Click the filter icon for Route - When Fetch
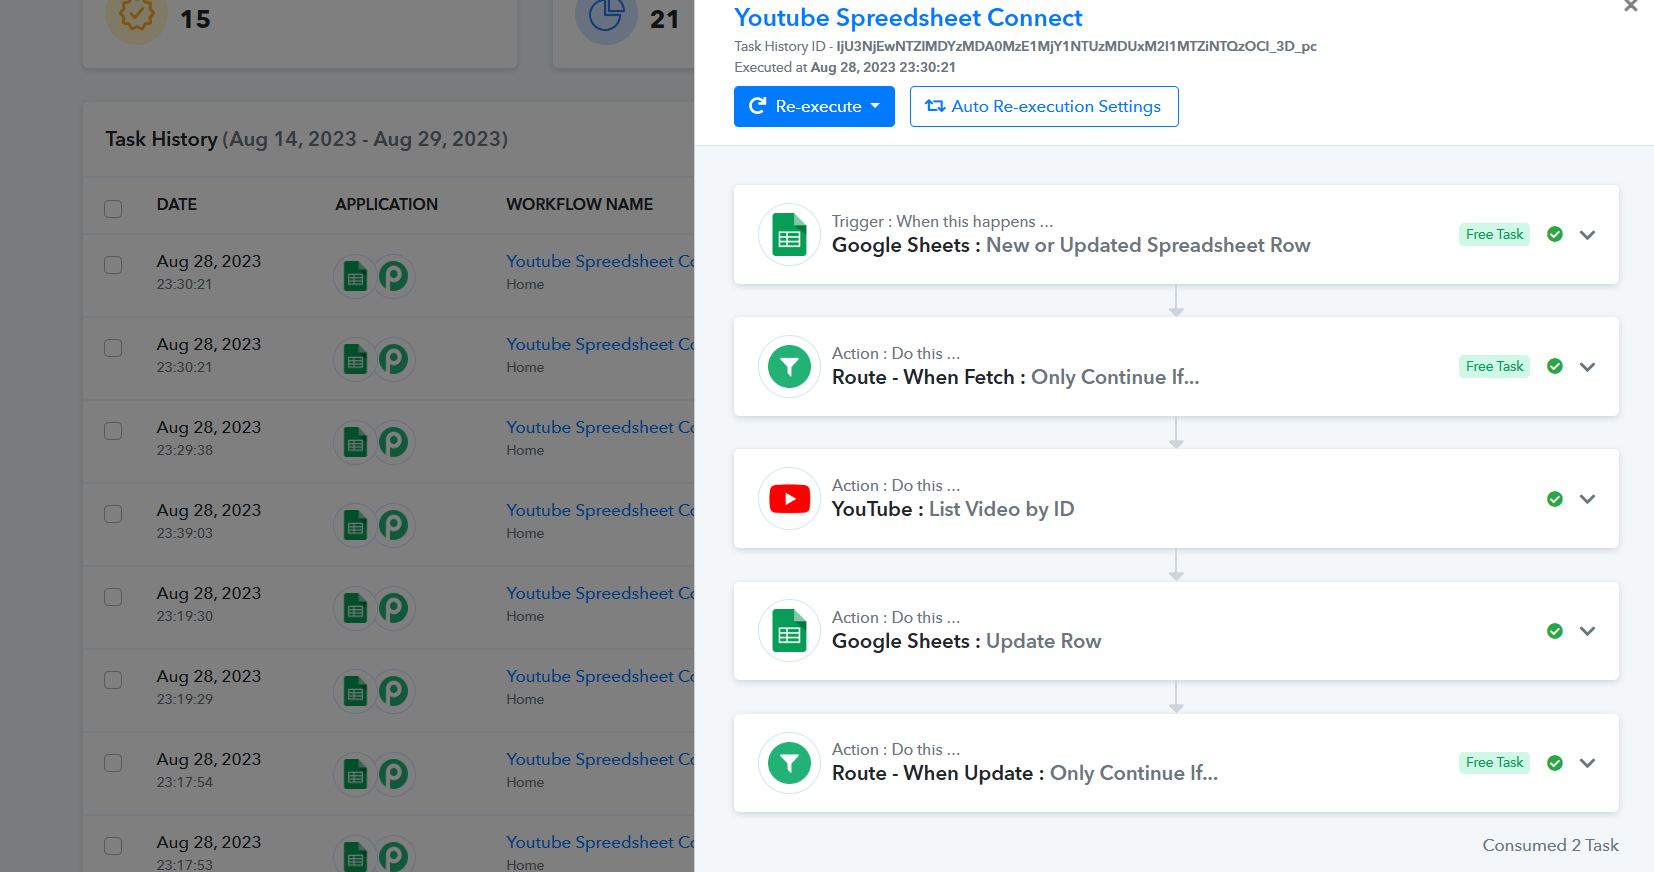1654x872 pixels. point(789,367)
